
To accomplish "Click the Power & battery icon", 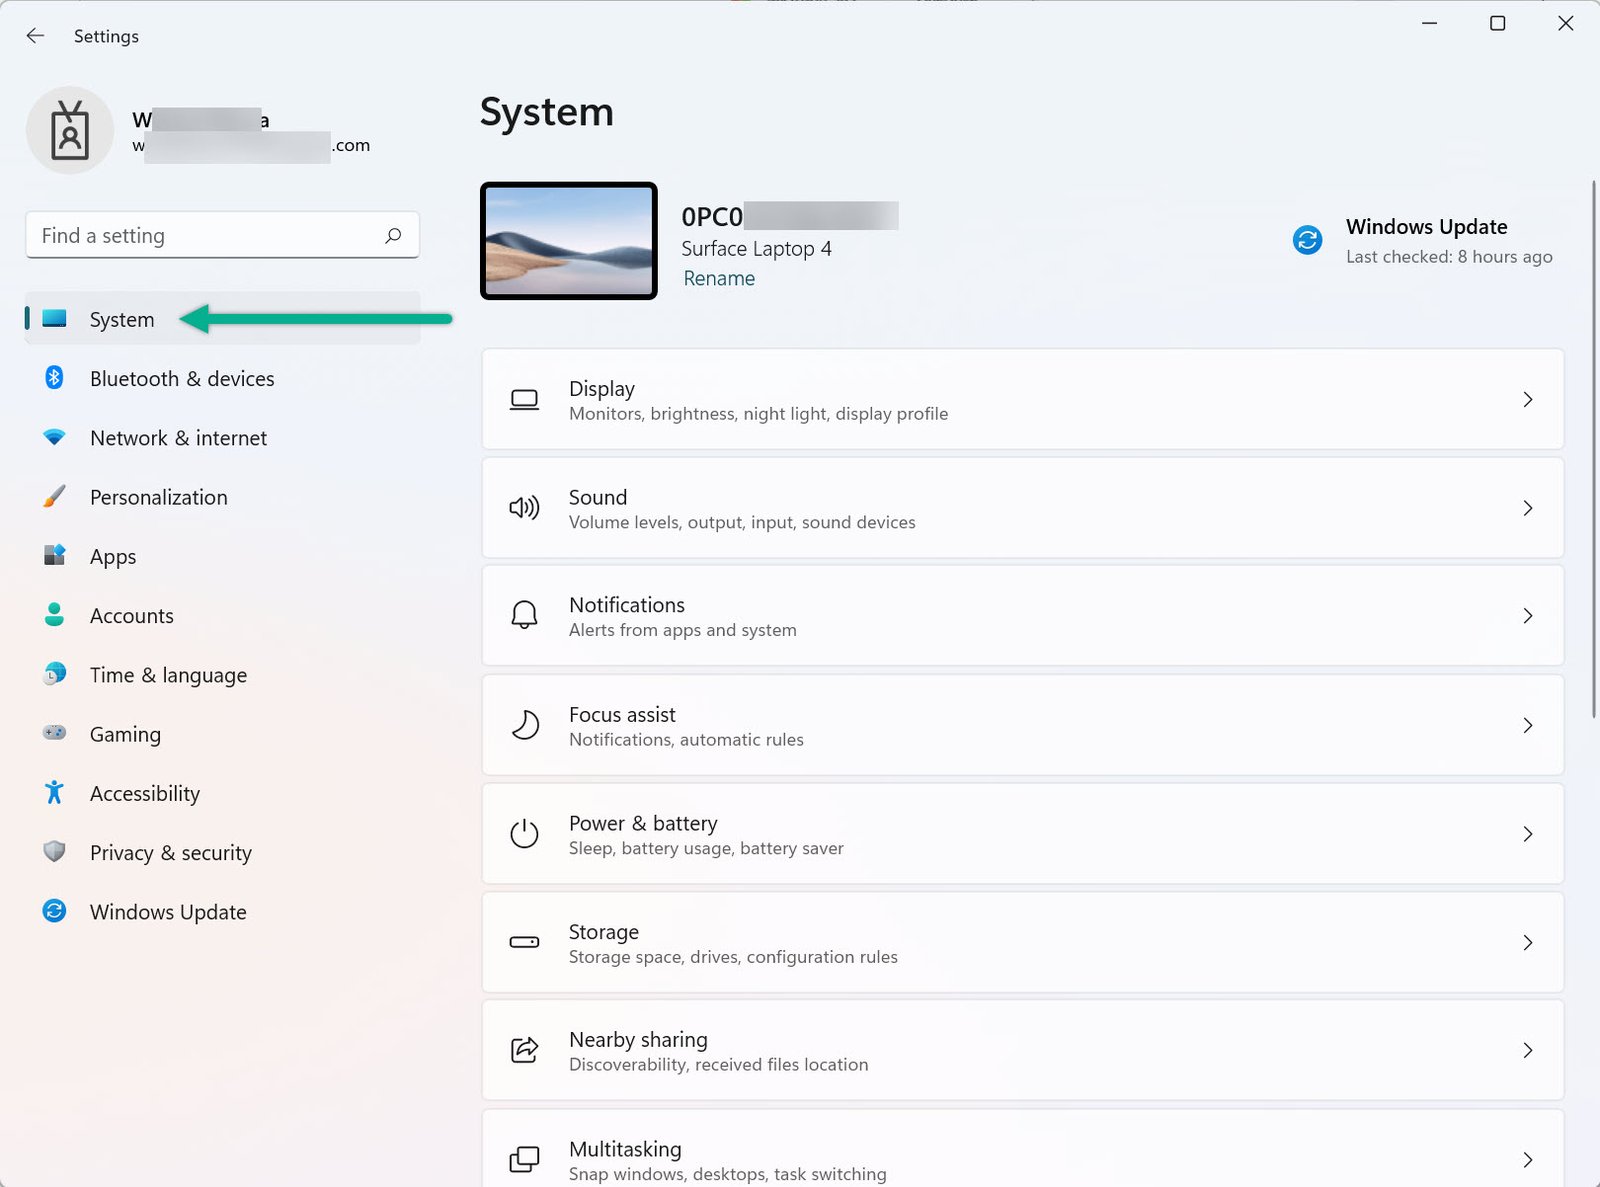I will (524, 834).
